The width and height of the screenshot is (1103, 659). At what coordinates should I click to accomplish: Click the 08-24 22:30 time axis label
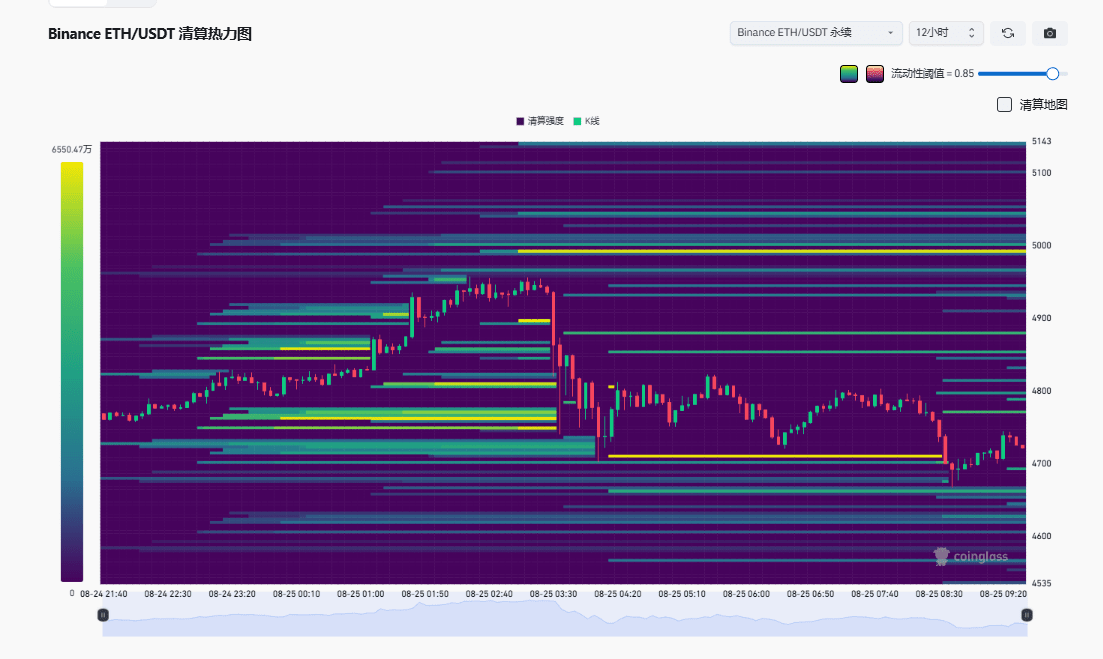167,594
